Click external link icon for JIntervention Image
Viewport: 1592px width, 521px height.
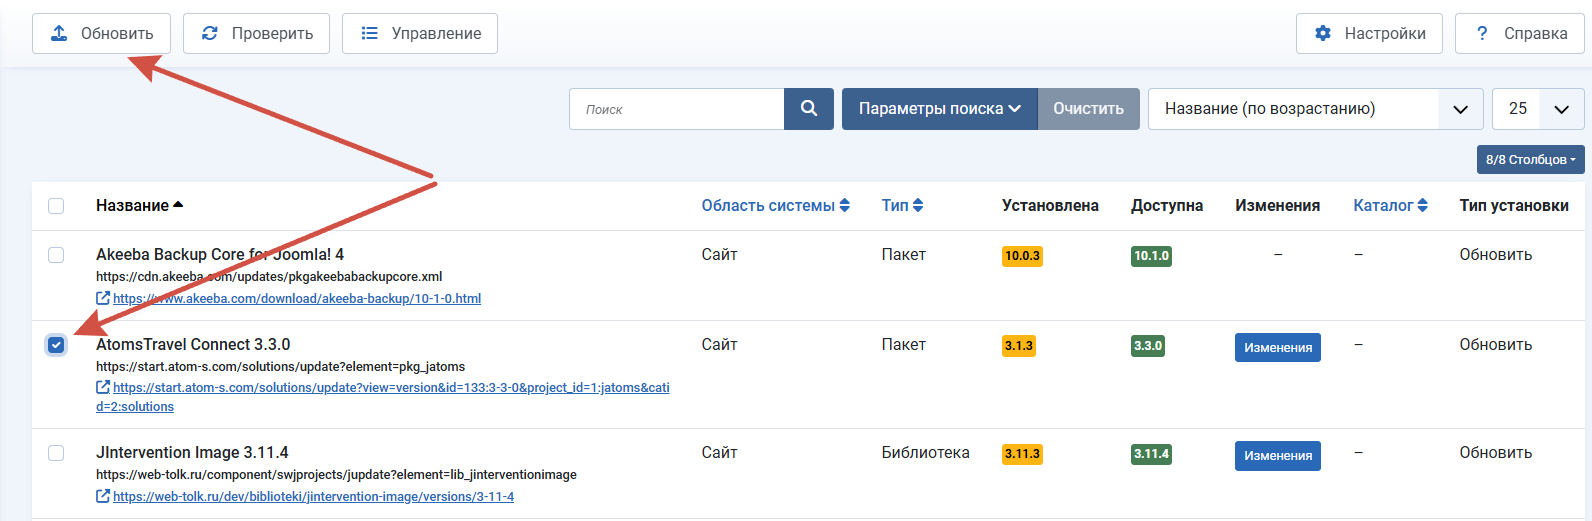tap(103, 496)
